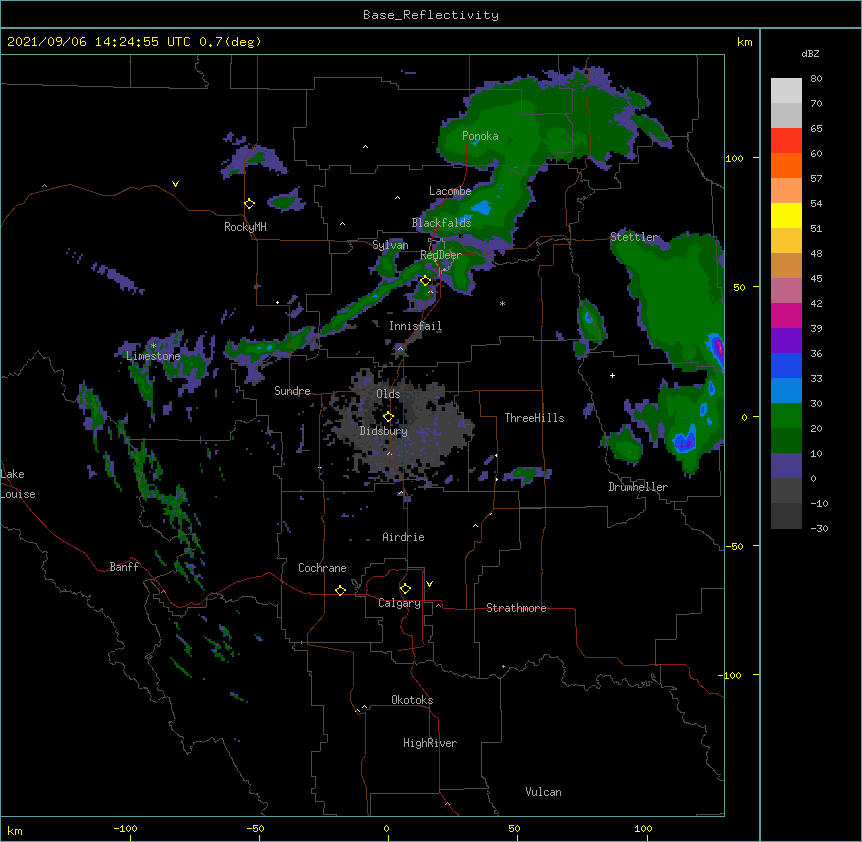
Task: Click the Stettler city label
Action: [x=634, y=237]
